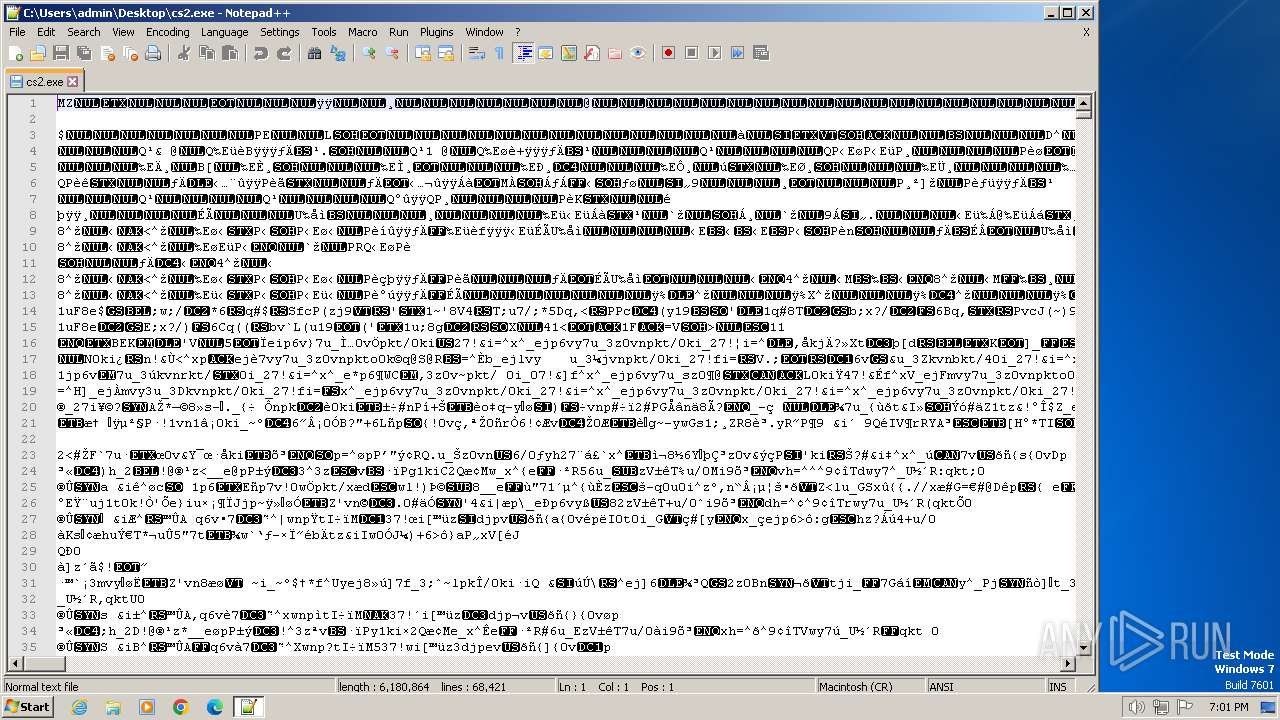The width and height of the screenshot is (1280, 720).
Task: Open the ? help menu
Action: [x=518, y=32]
